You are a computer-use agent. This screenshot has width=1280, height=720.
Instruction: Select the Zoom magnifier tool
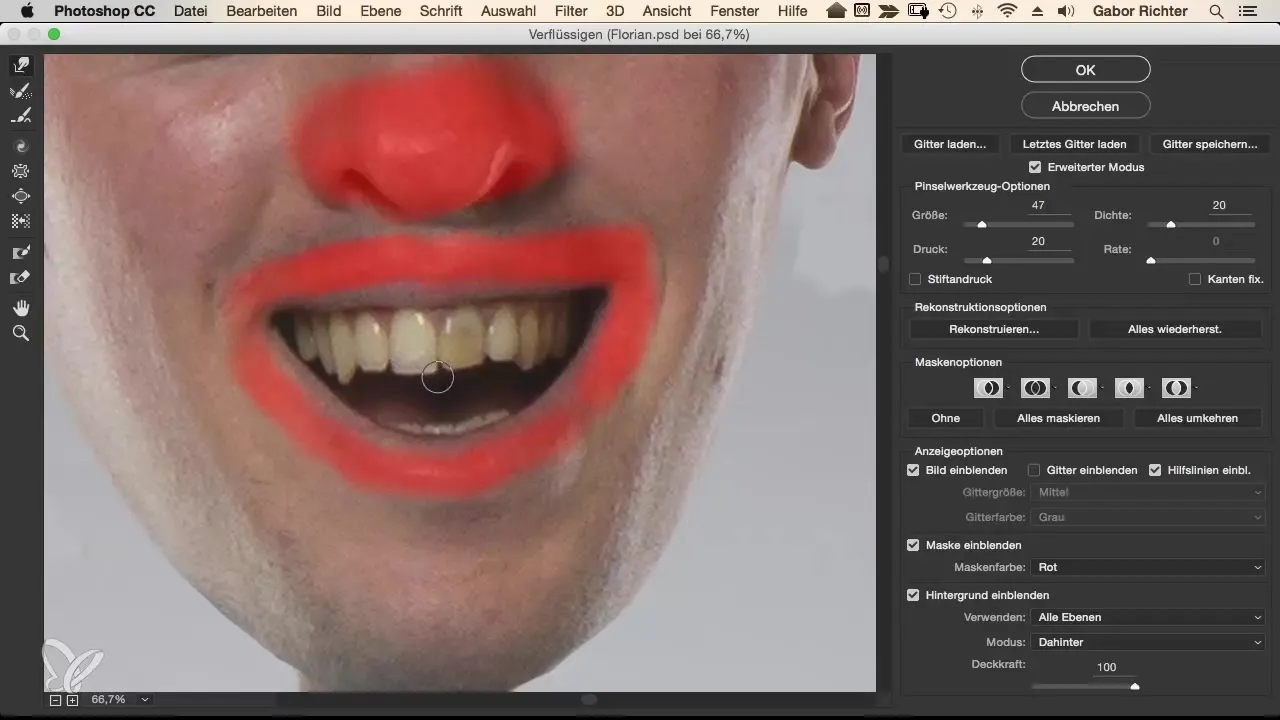point(20,333)
